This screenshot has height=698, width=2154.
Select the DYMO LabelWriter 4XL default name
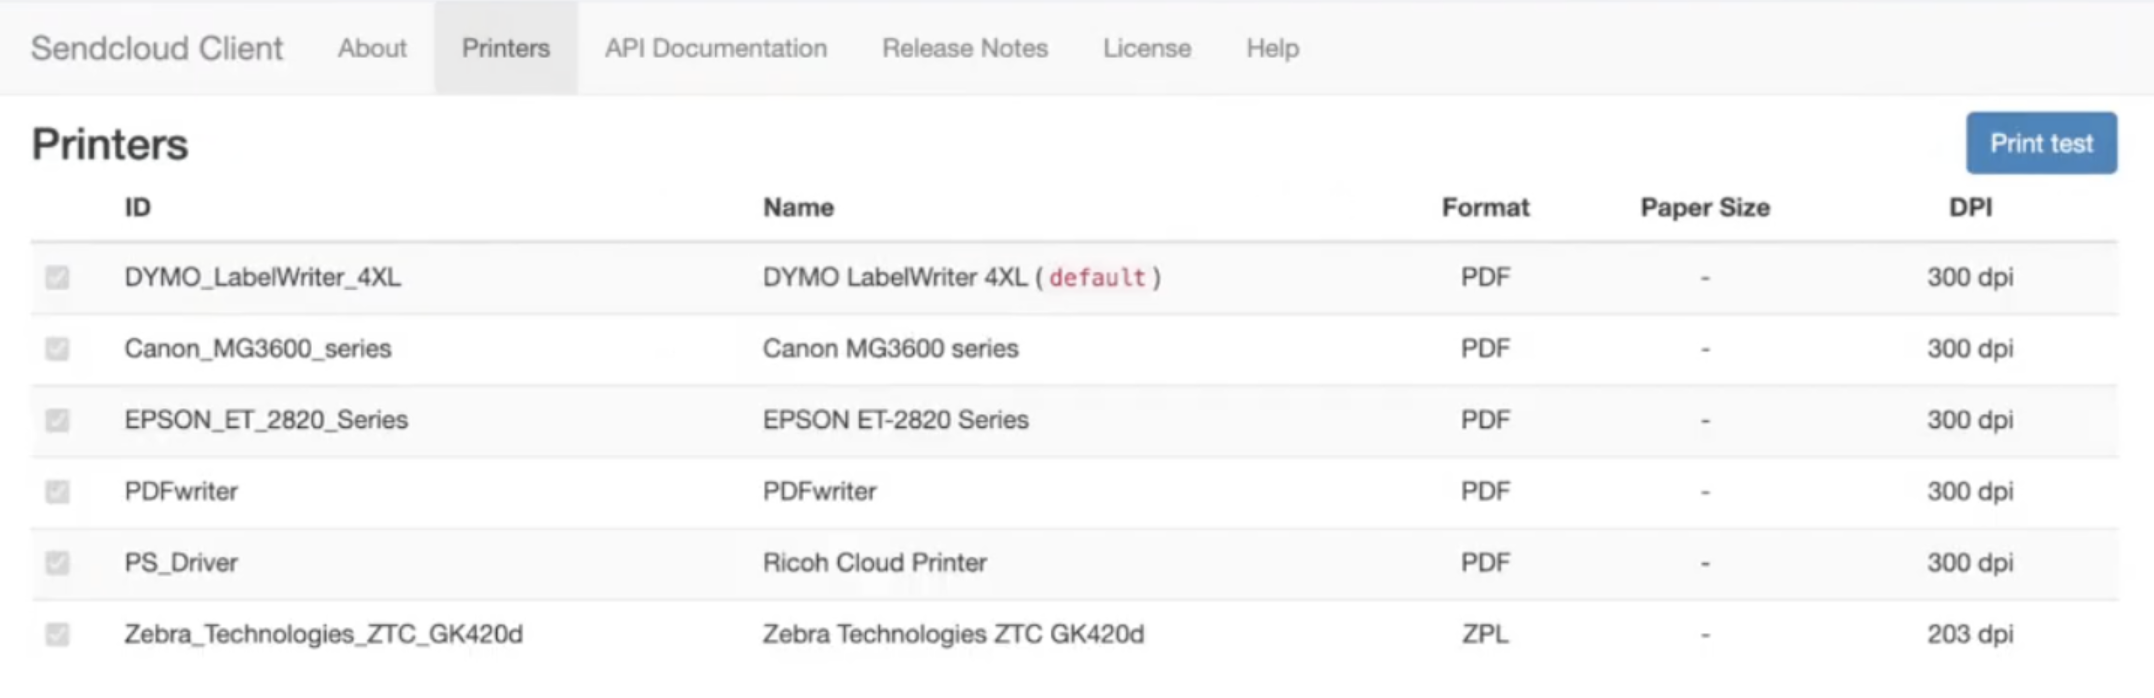pos(962,277)
